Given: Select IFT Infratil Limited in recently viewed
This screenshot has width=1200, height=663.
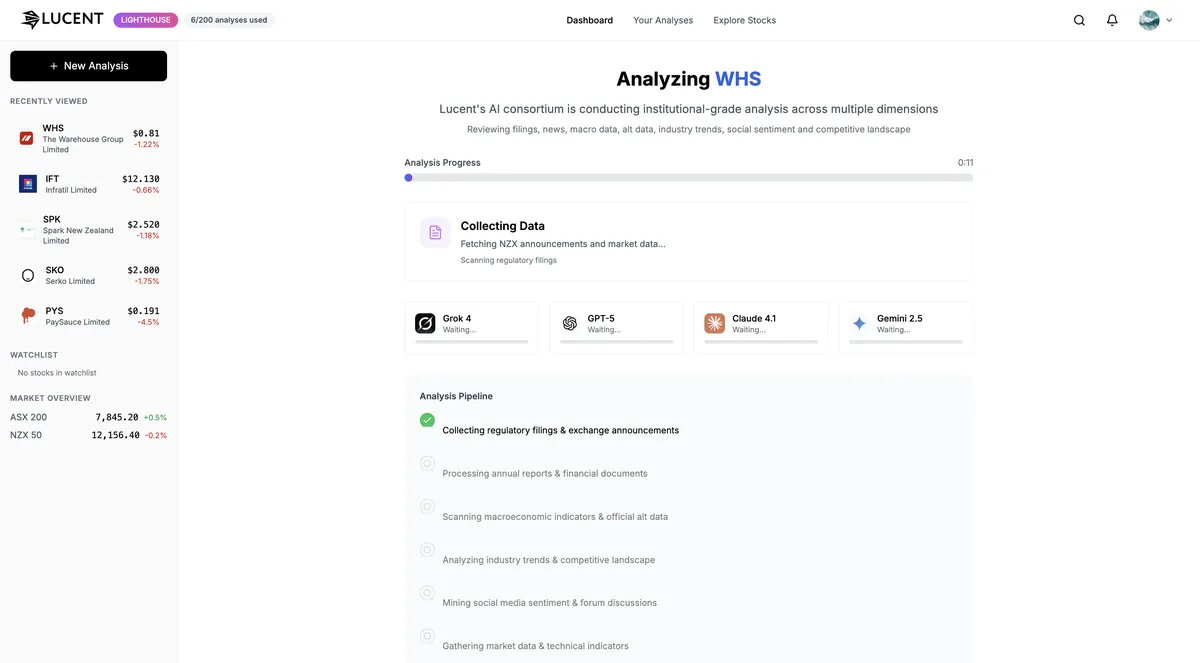Looking at the screenshot, I should coord(89,184).
